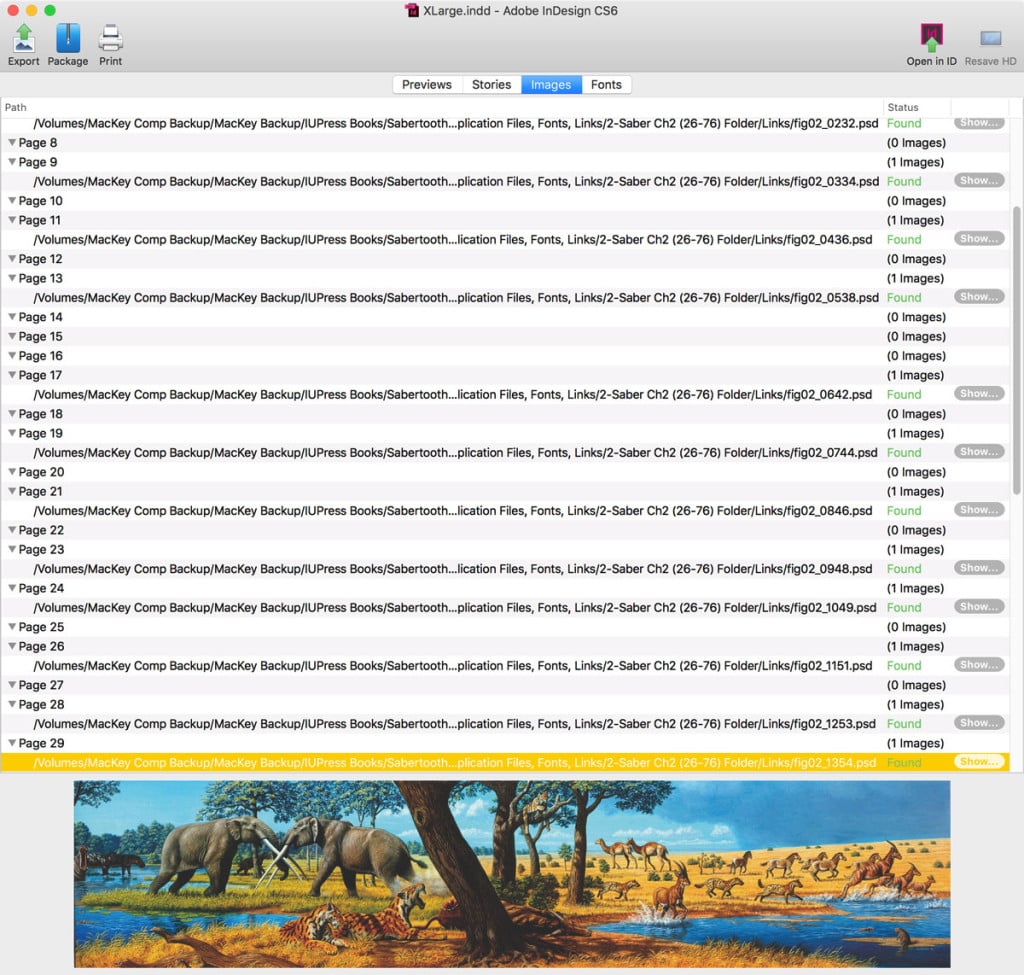Collapse the Page 21 disclosure triangle
Screen dimensions: 1024x975
click(x=12, y=491)
